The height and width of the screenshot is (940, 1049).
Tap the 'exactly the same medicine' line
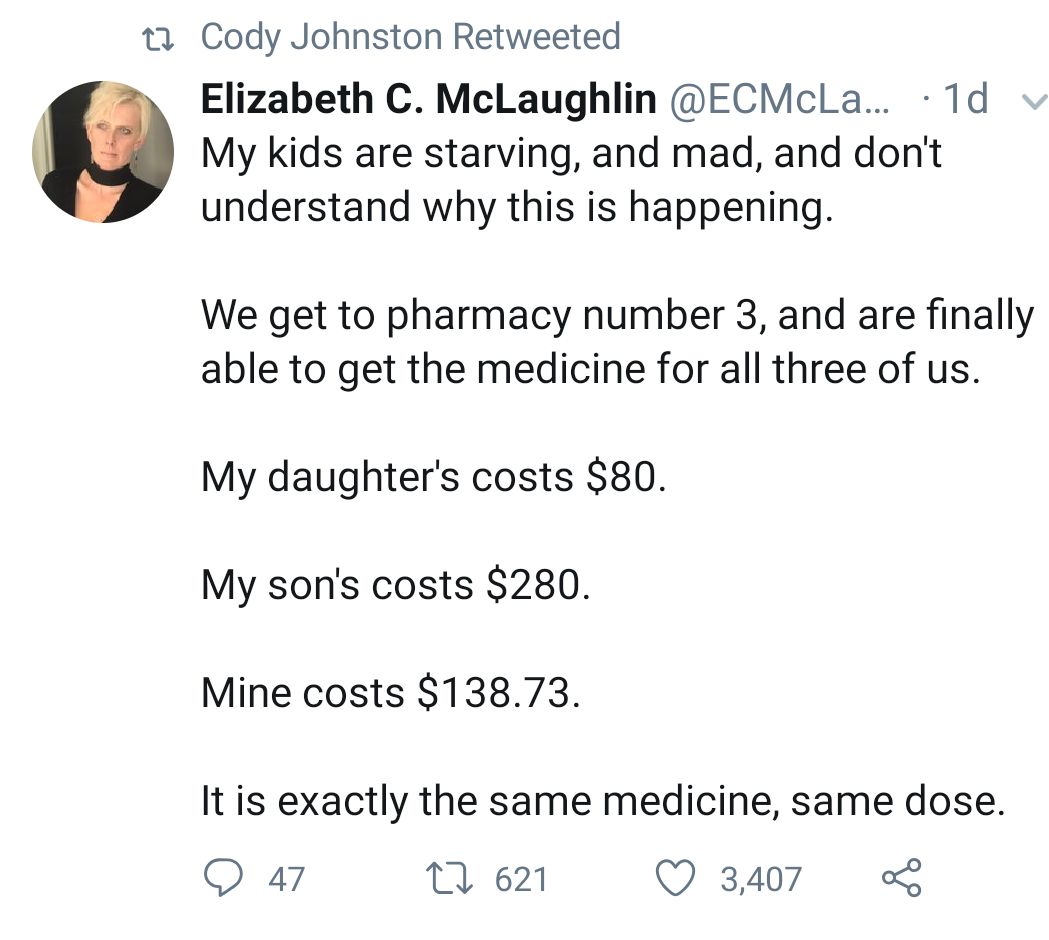pos(602,801)
